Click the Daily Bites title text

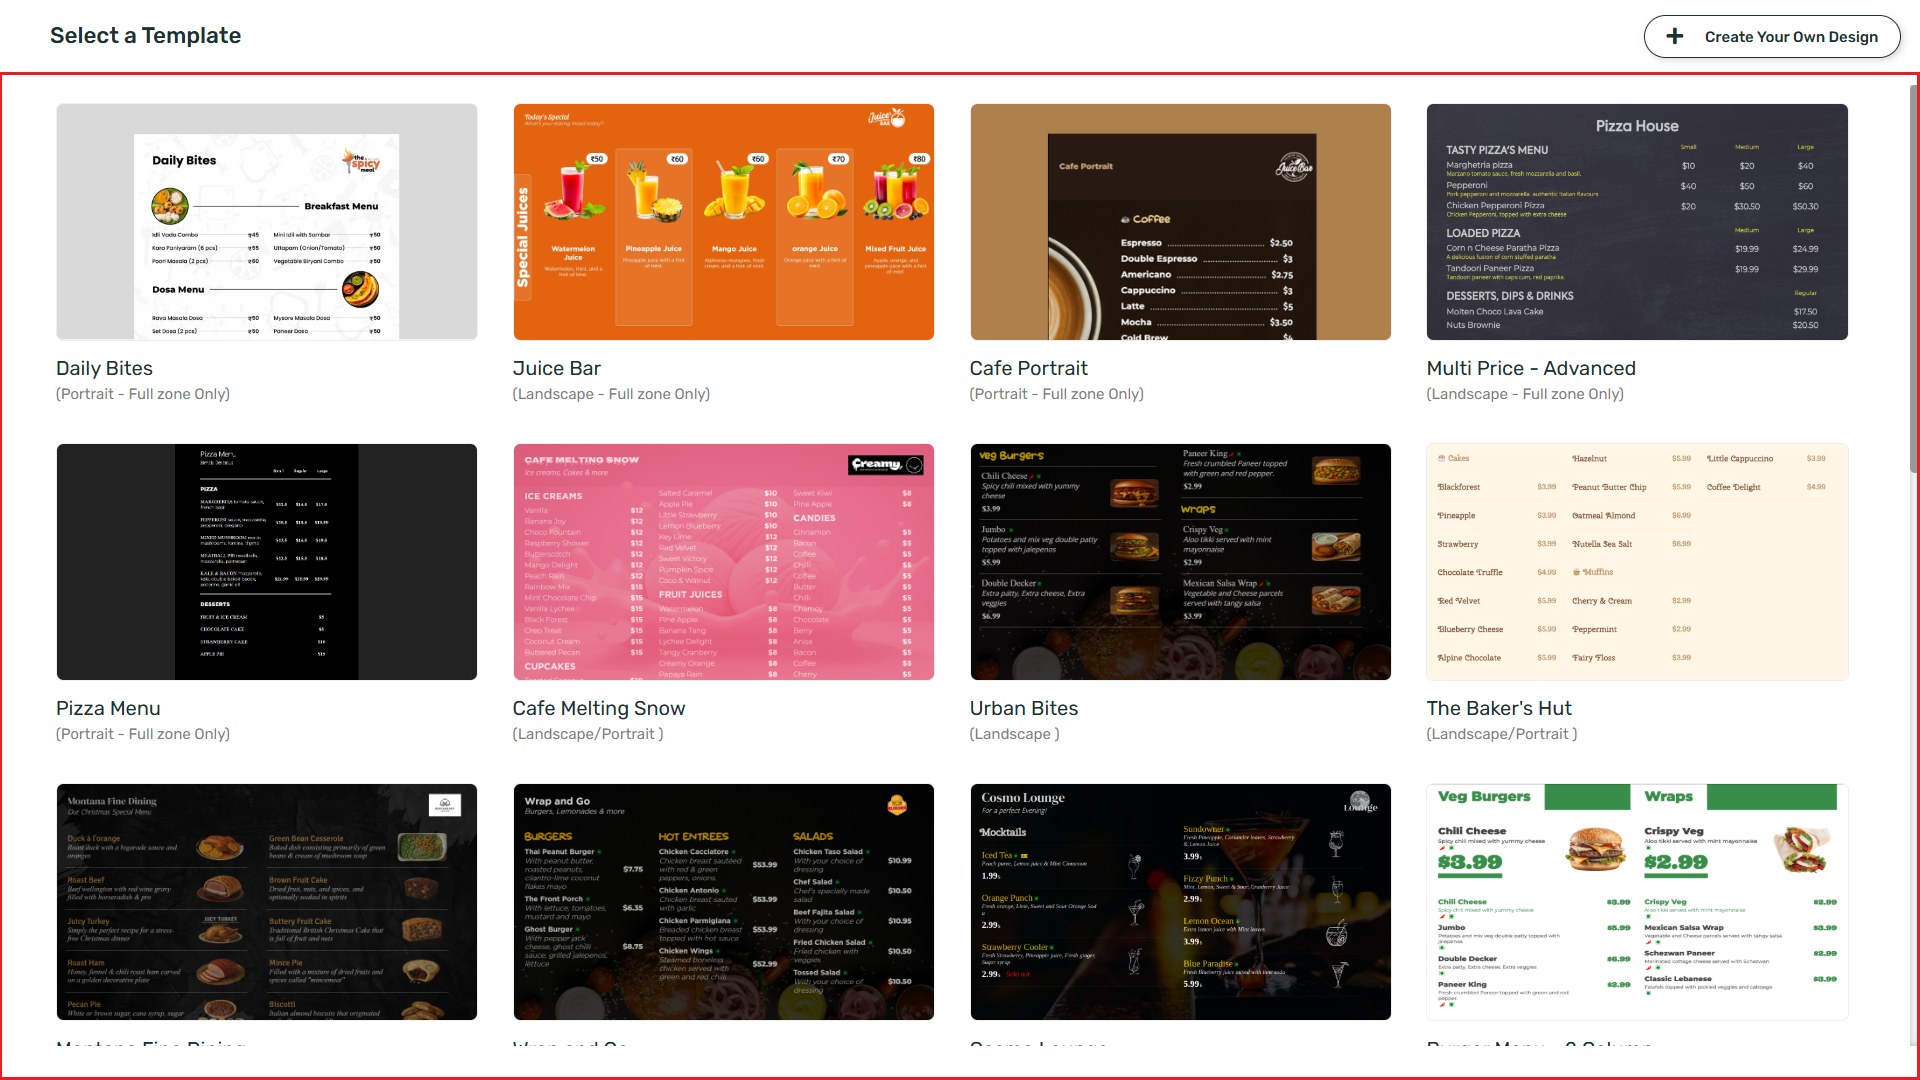(105, 368)
